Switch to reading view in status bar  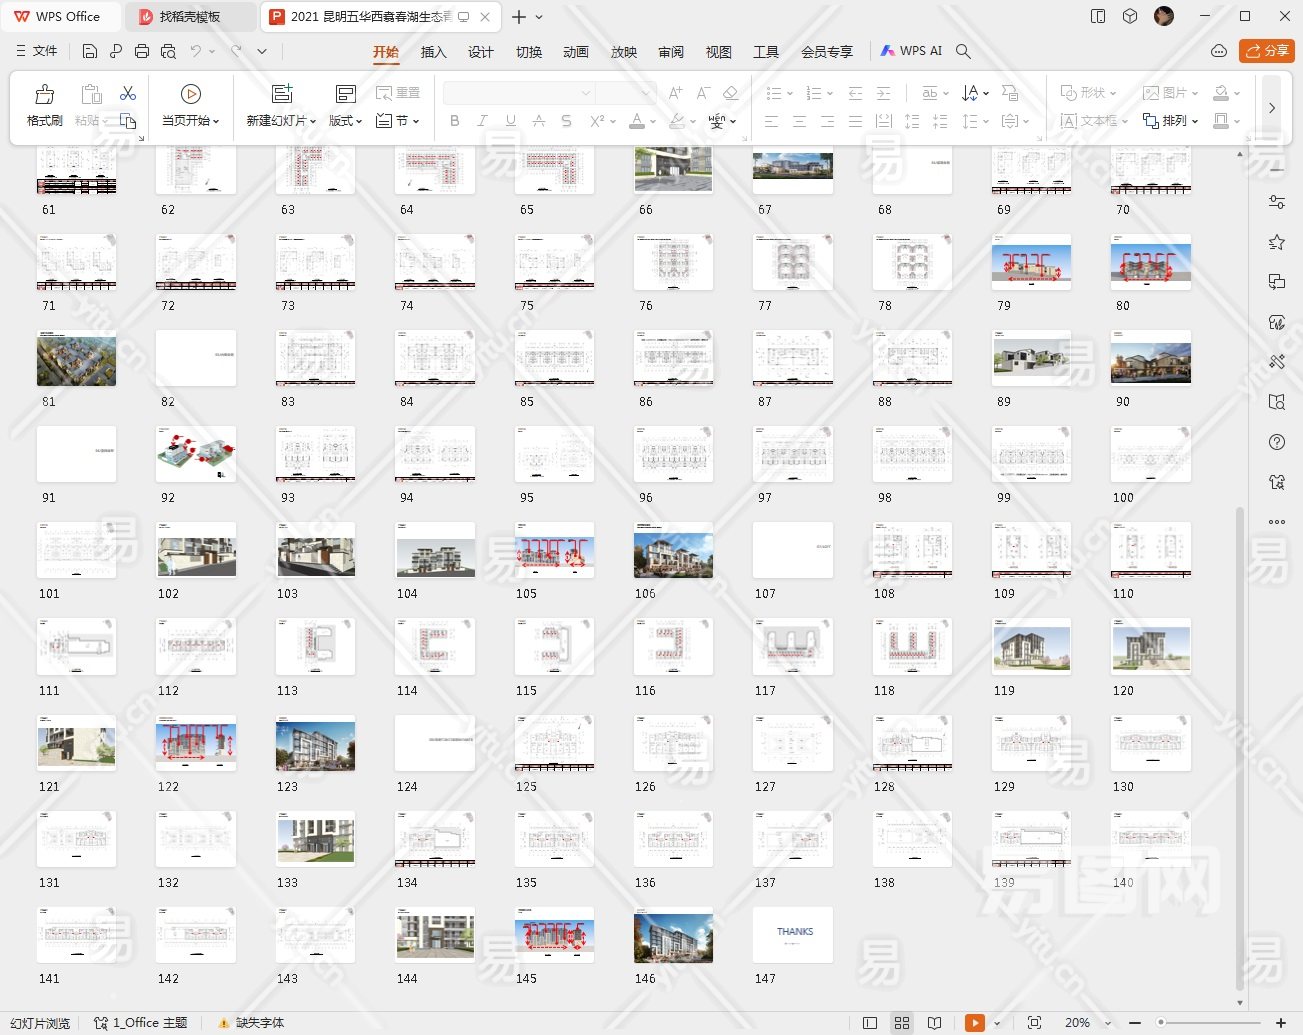pos(934,1023)
